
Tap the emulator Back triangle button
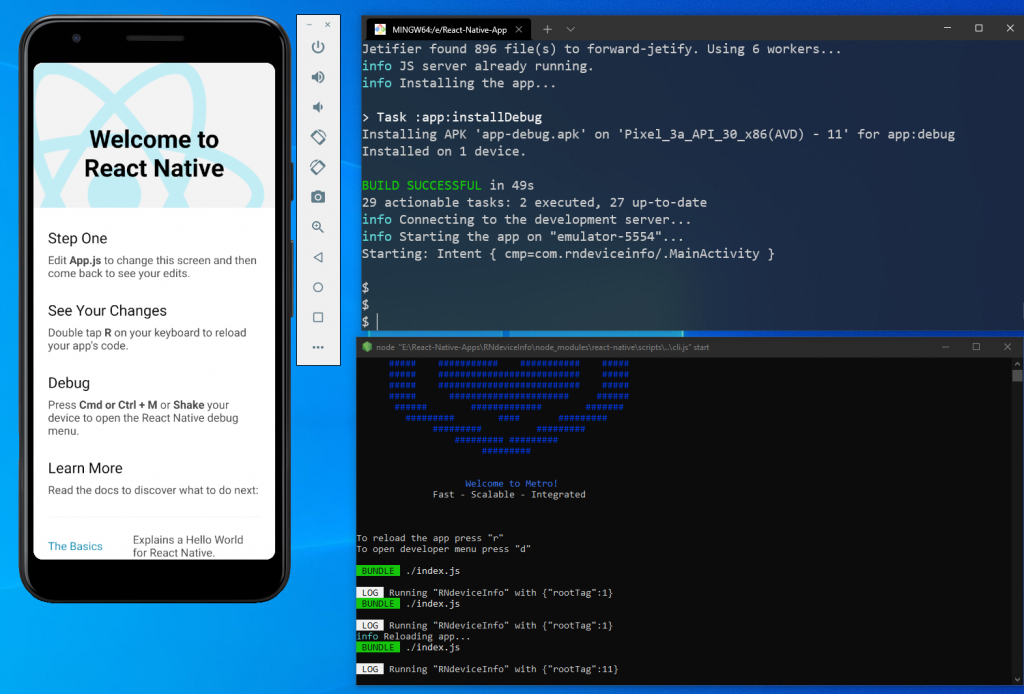[318, 257]
